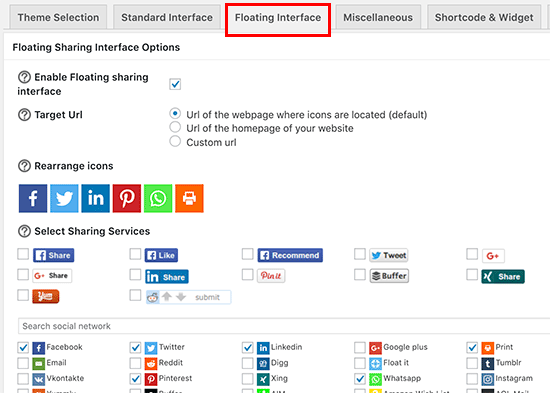Viewport: 550px width, 393px height.
Task: Check the Tweet button option
Action: pyautogui.click(x=360, y=254)
